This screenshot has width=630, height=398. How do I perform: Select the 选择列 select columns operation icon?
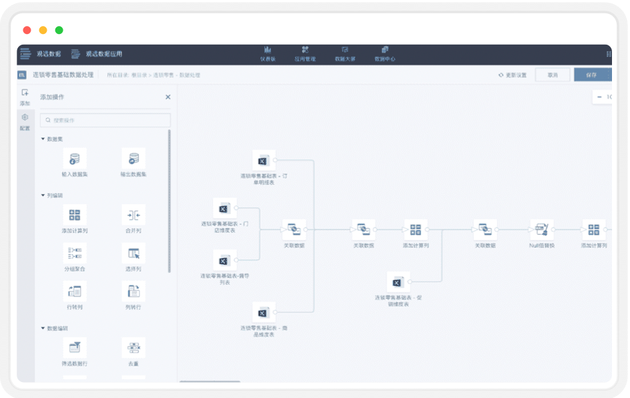click(133, 253)
